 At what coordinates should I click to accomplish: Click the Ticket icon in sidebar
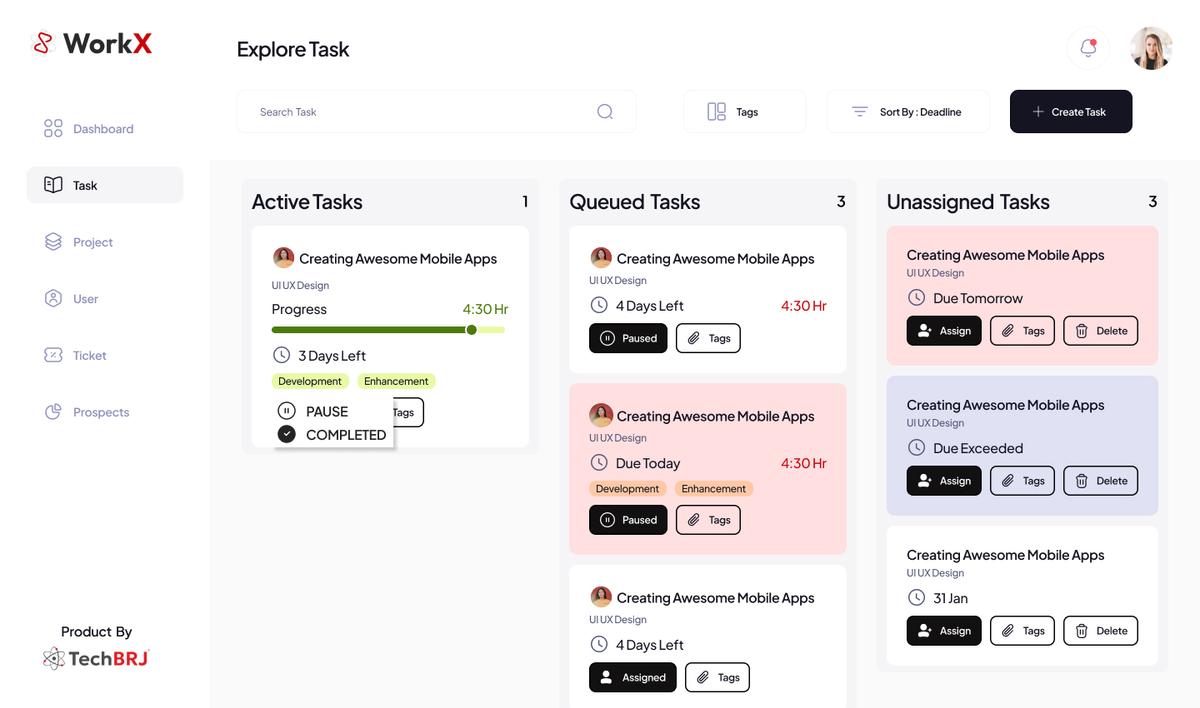(x=53, y=355)
